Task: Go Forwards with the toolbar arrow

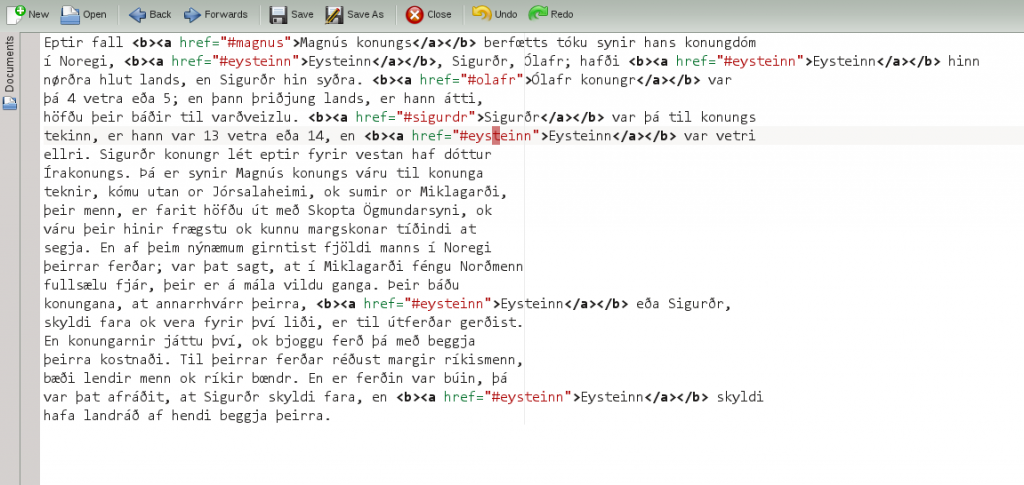Action: pyautogui.click(x=216, y=14)
